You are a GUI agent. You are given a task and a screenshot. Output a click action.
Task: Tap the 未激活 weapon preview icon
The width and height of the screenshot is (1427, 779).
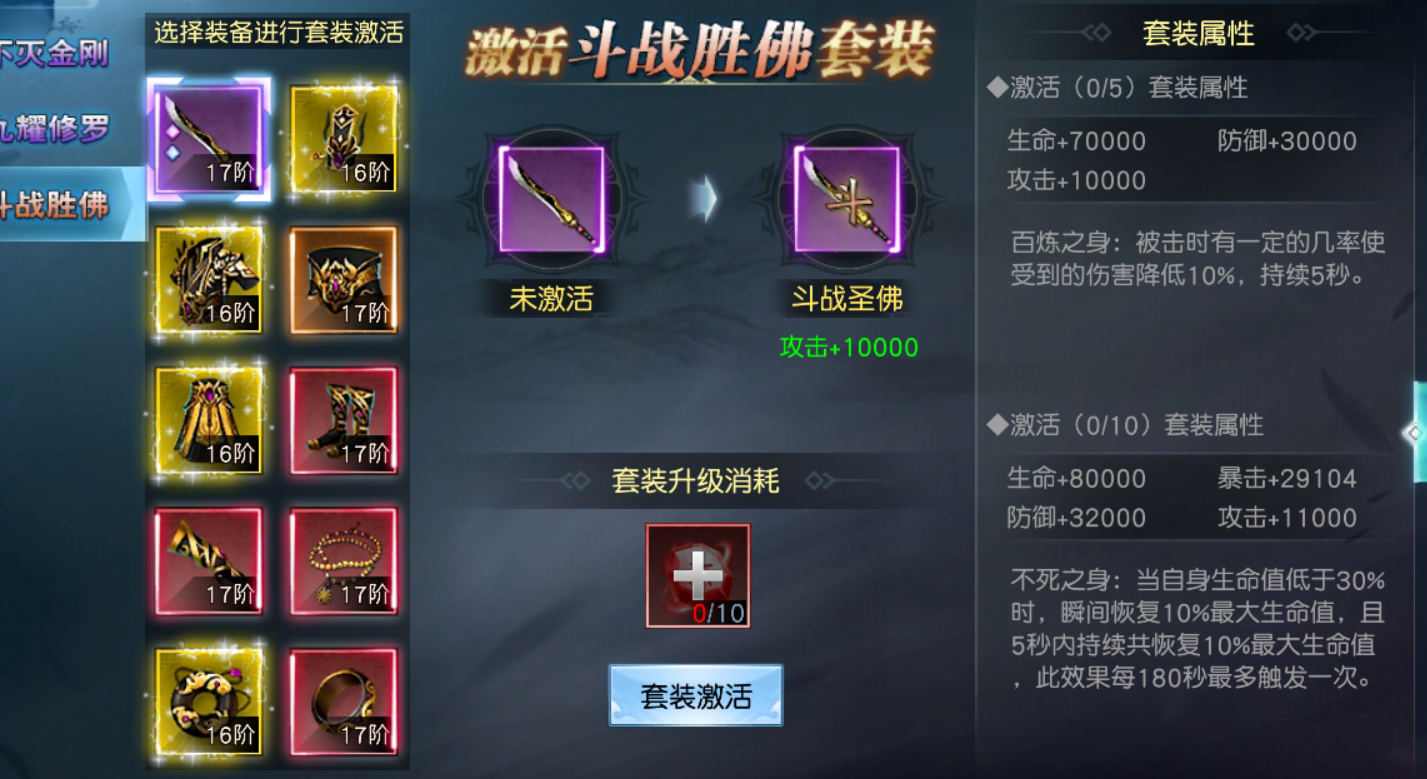click(552, 199)
